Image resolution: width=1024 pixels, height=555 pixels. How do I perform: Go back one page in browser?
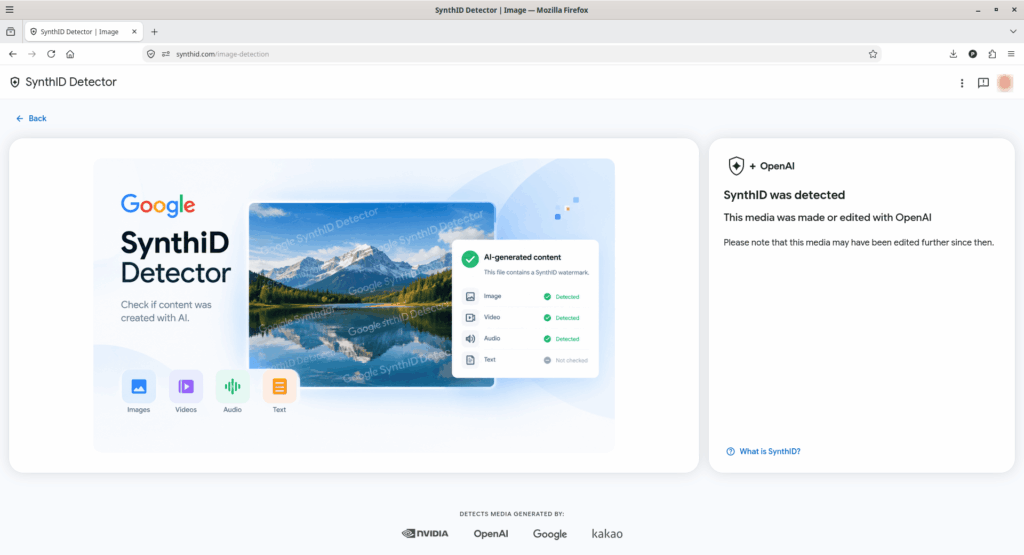pyautogui.click(x=13, y=54)
